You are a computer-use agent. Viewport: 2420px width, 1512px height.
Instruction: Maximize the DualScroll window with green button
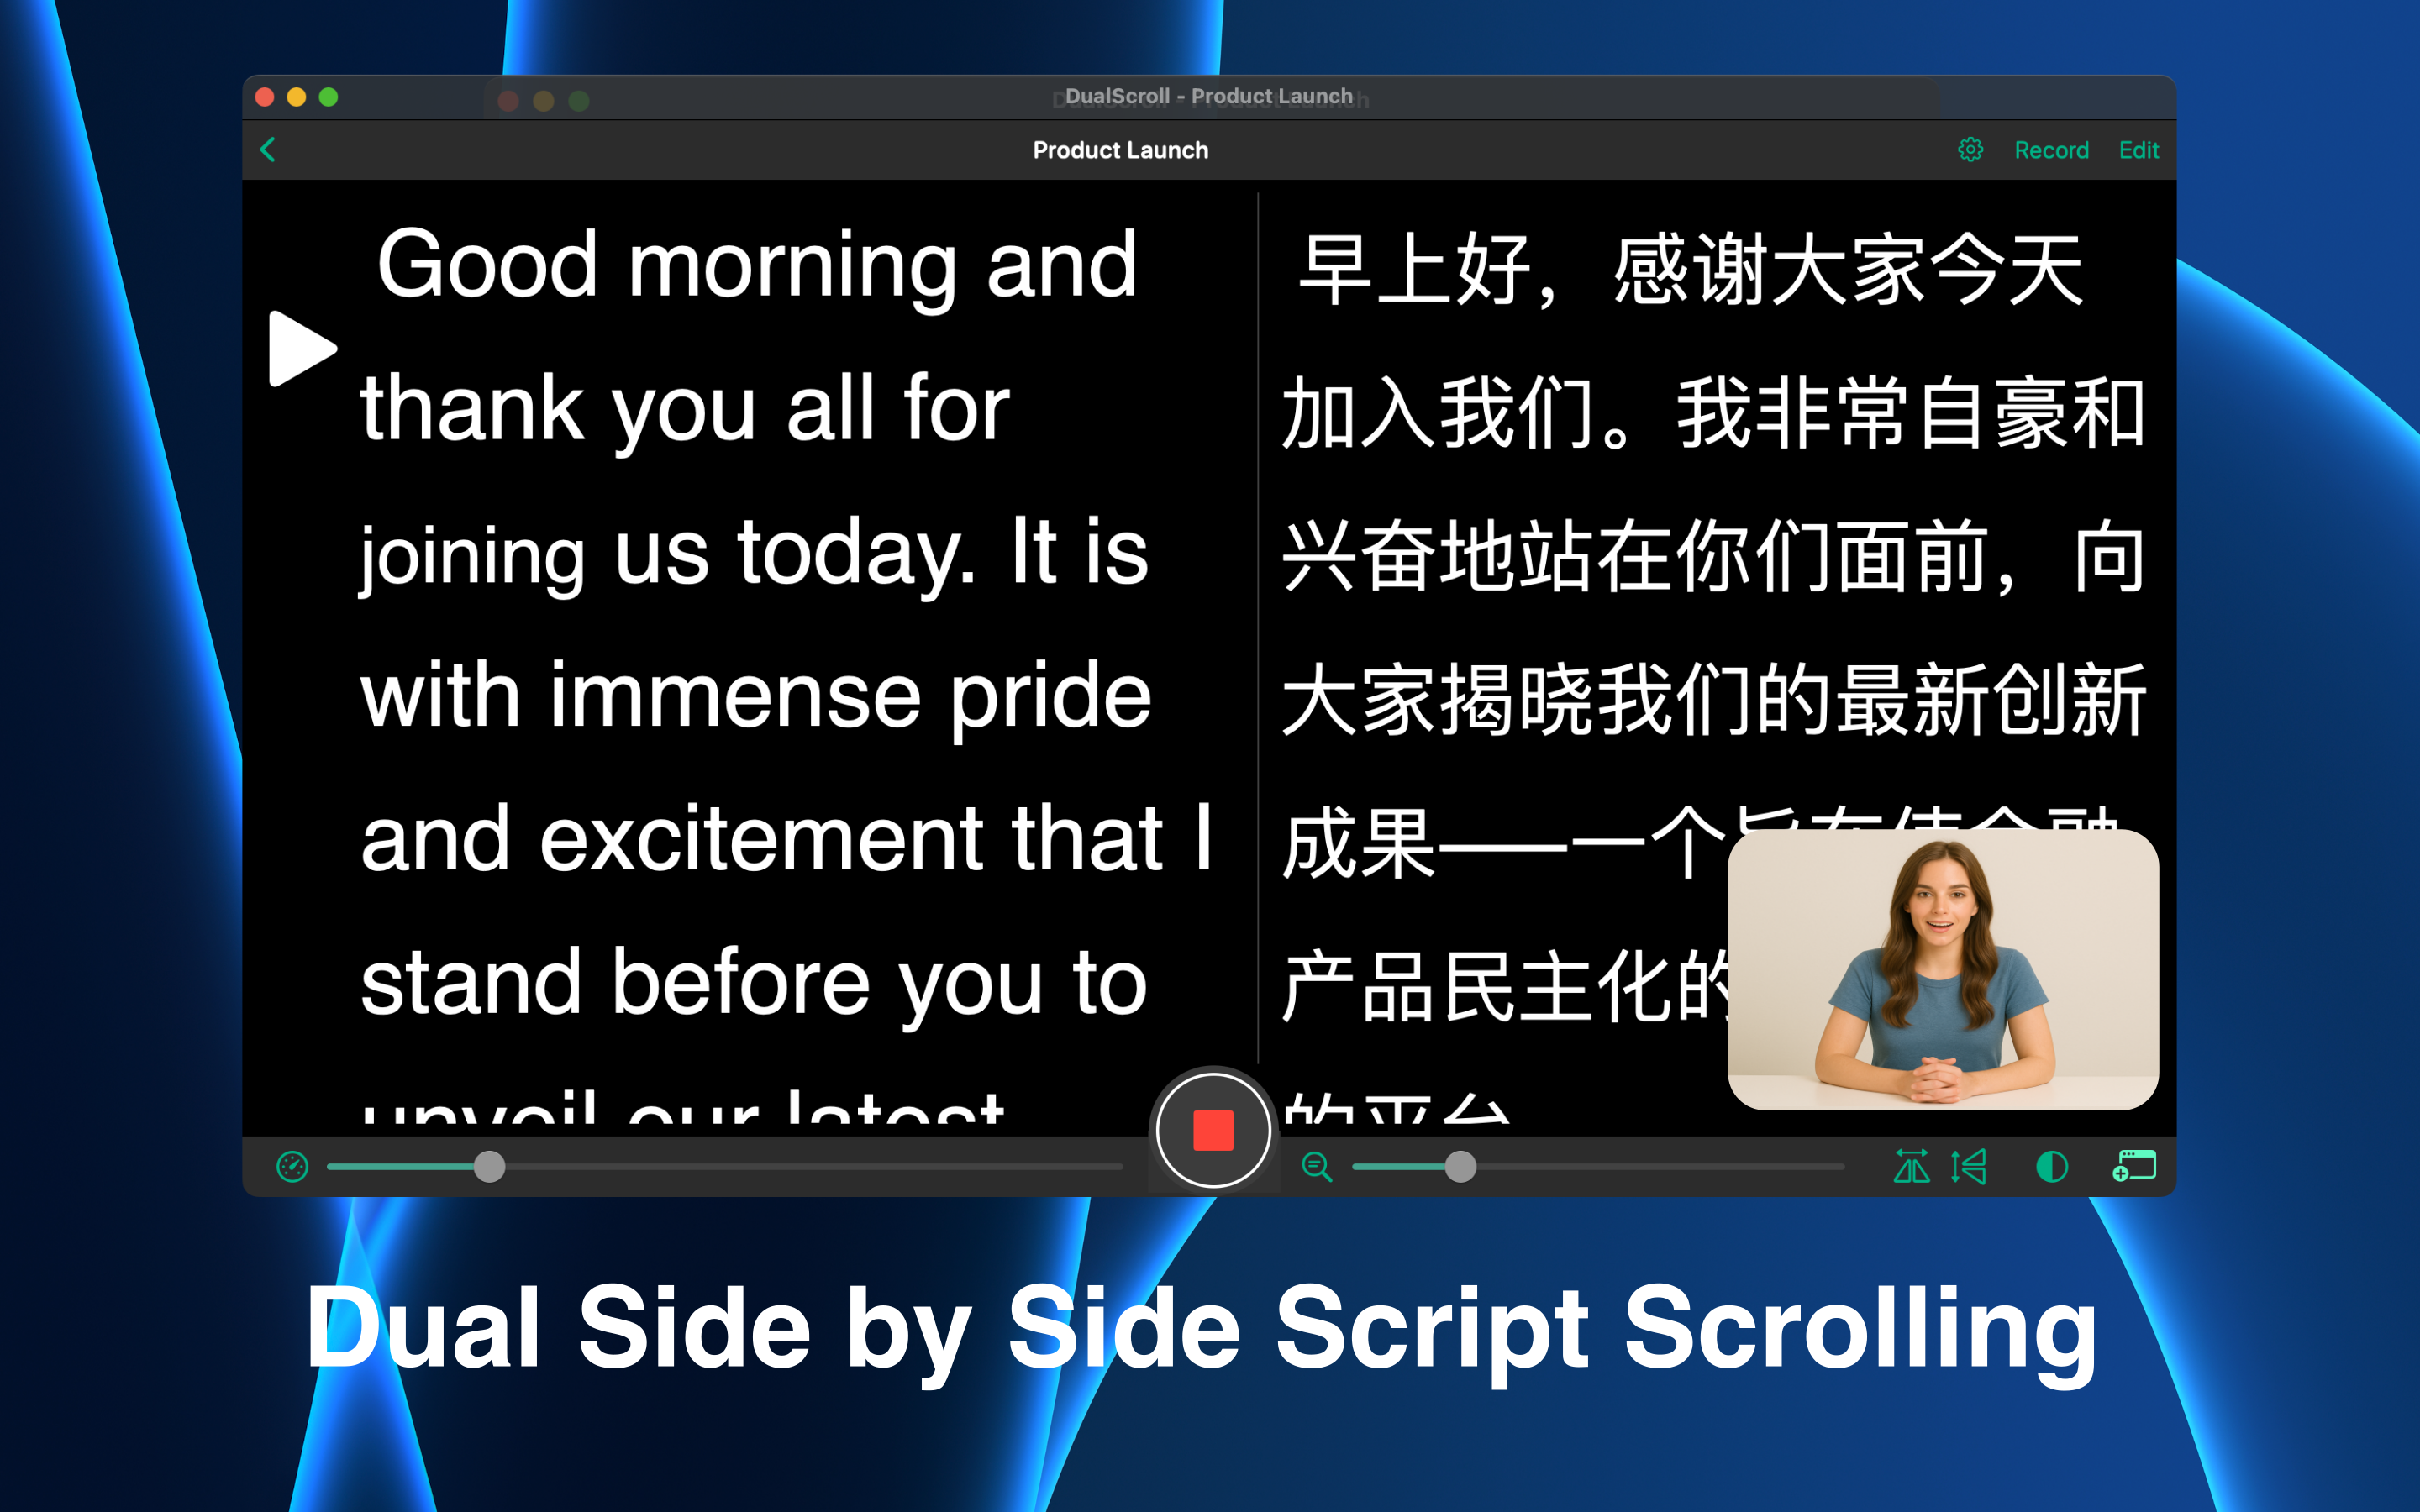pos(328,97)
